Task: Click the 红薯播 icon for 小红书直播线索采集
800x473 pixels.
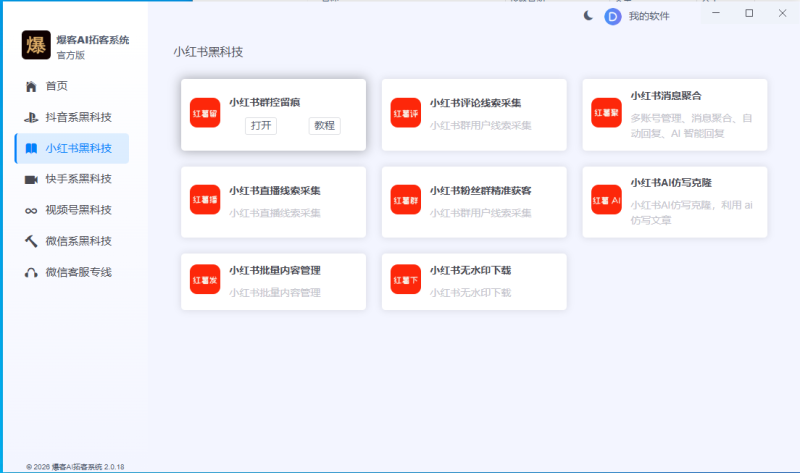Action: [x=205, y=200]
